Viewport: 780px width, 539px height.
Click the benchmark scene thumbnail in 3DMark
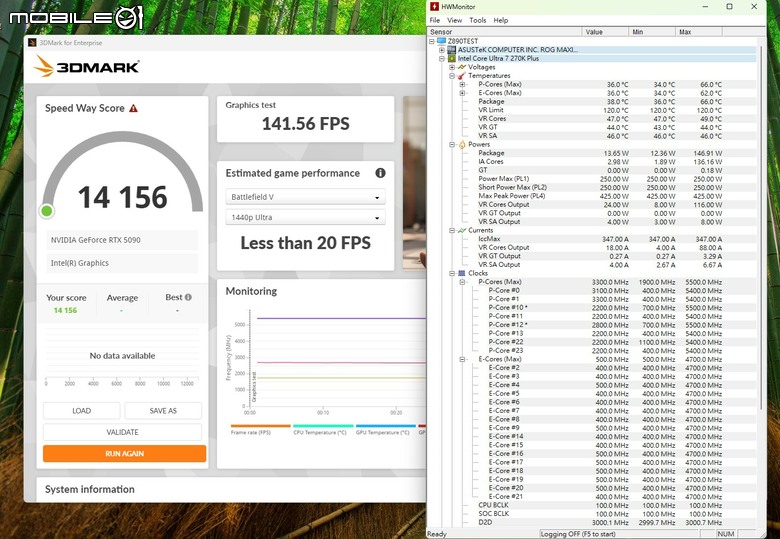tap(414, 183)
